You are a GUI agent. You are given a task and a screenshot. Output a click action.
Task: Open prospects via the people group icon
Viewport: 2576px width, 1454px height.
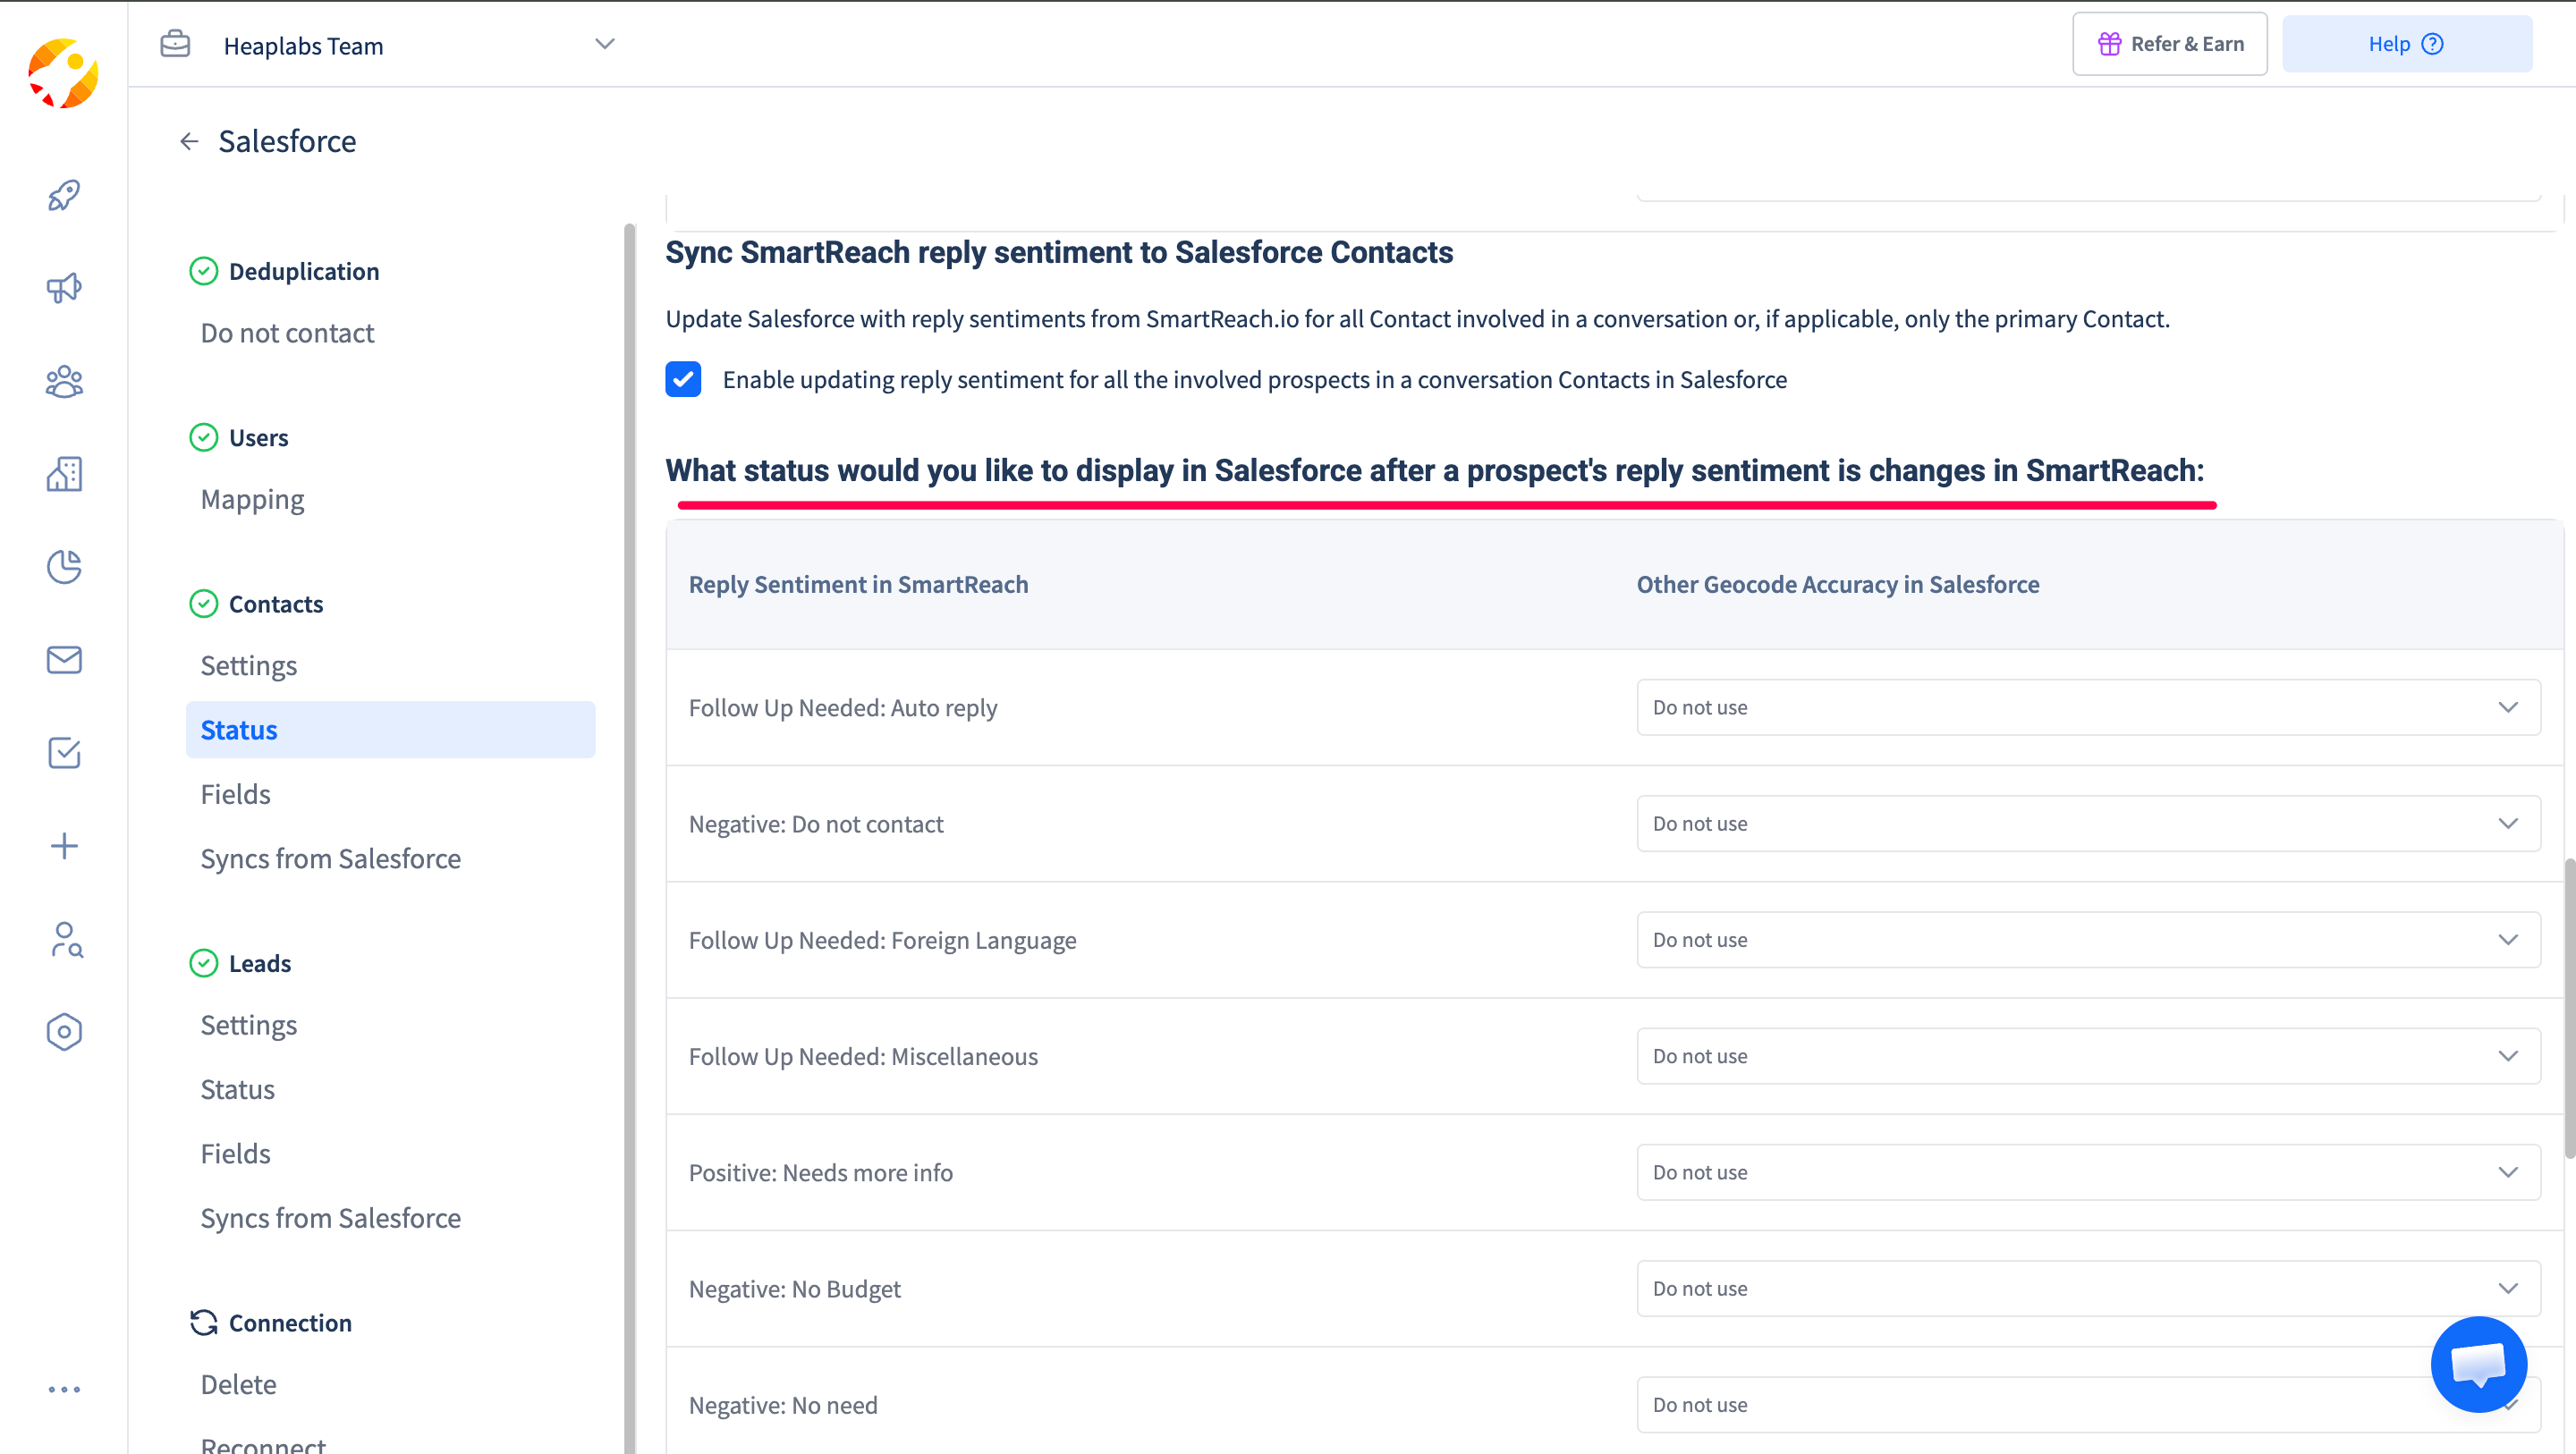click(64, 381)
